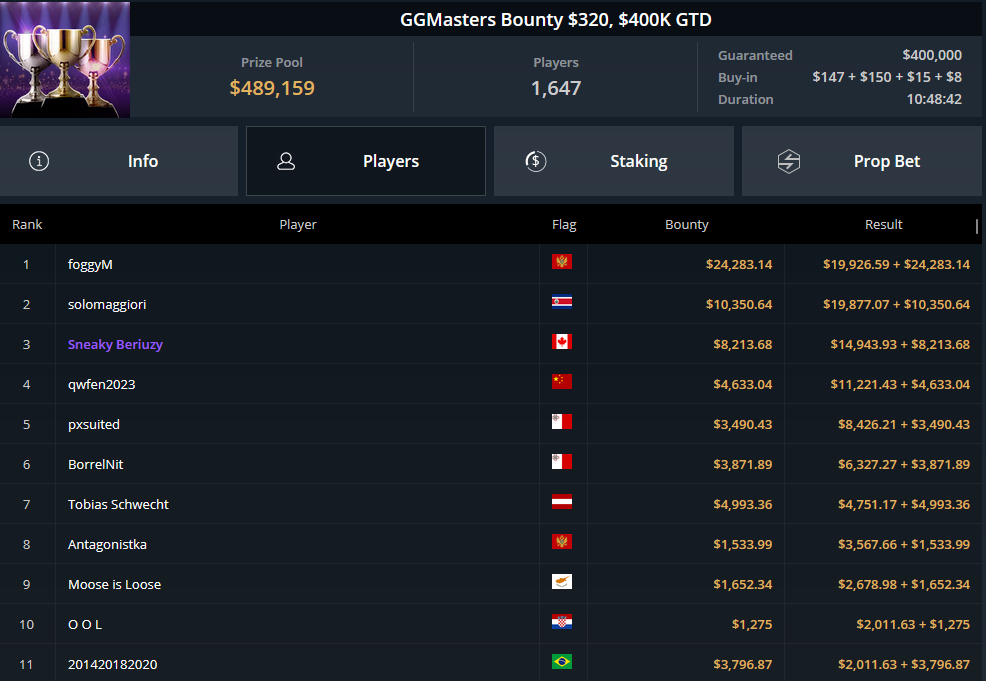
Task: Click 201420182020's bounty $3,796.87
Action: (x=743, y=664)
